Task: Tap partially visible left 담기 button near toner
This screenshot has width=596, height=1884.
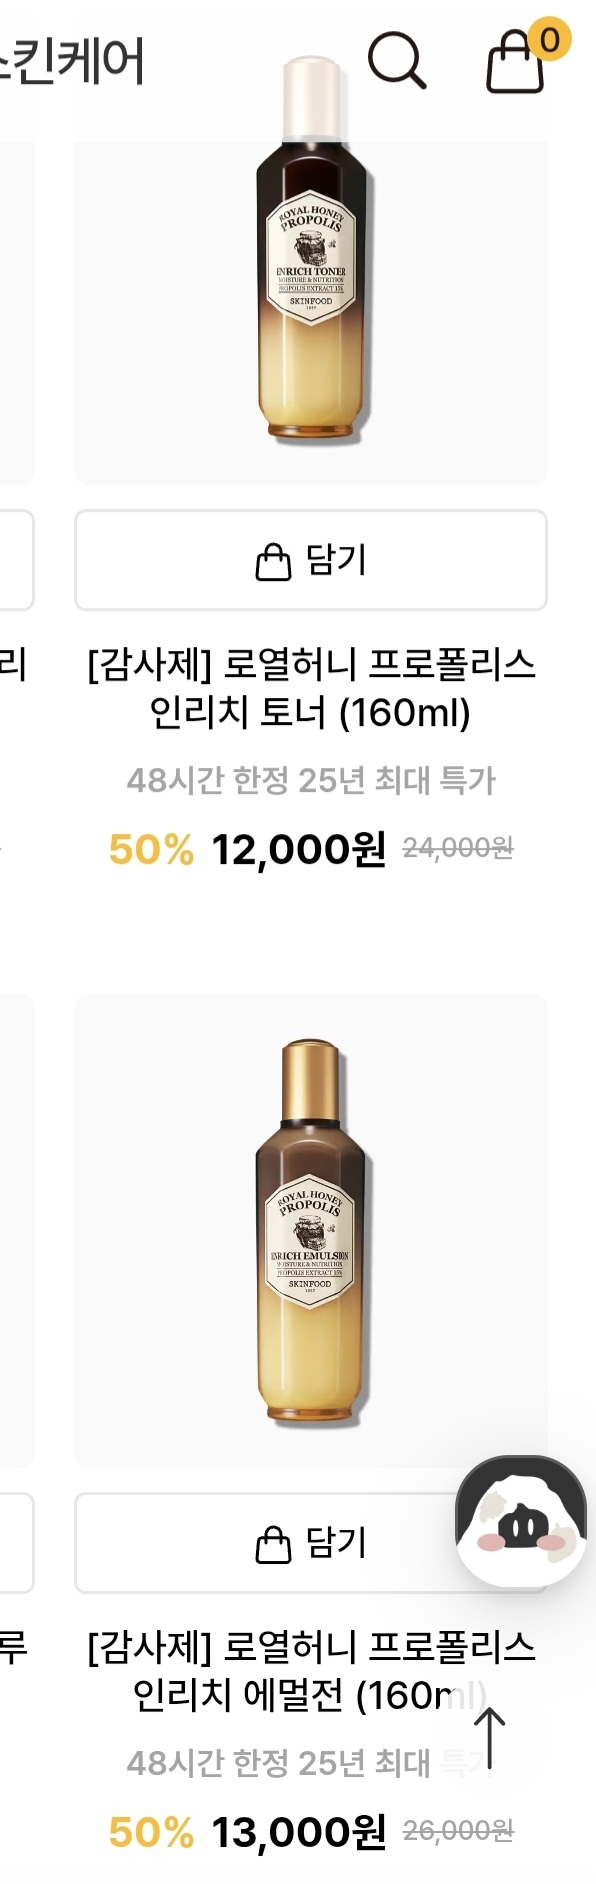Action: (17, 560)
